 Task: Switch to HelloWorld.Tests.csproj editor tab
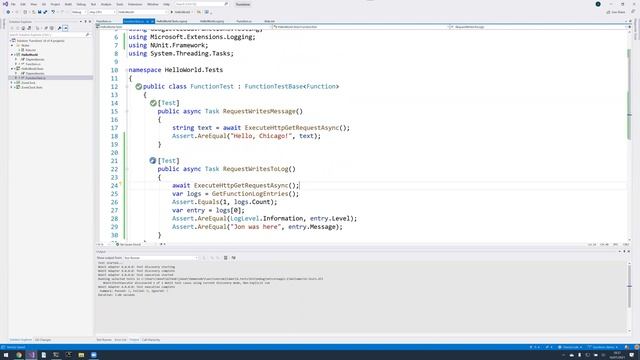point(172,21)
